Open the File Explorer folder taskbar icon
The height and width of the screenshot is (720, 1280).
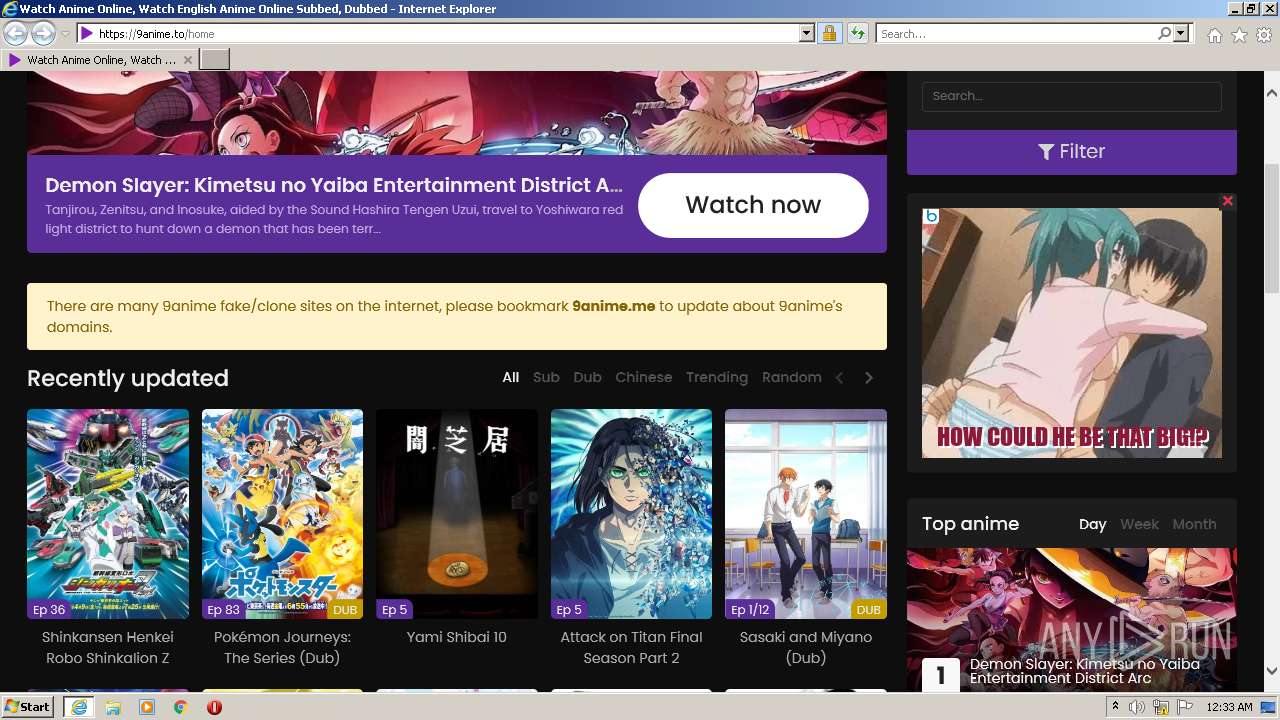[113, 707]
